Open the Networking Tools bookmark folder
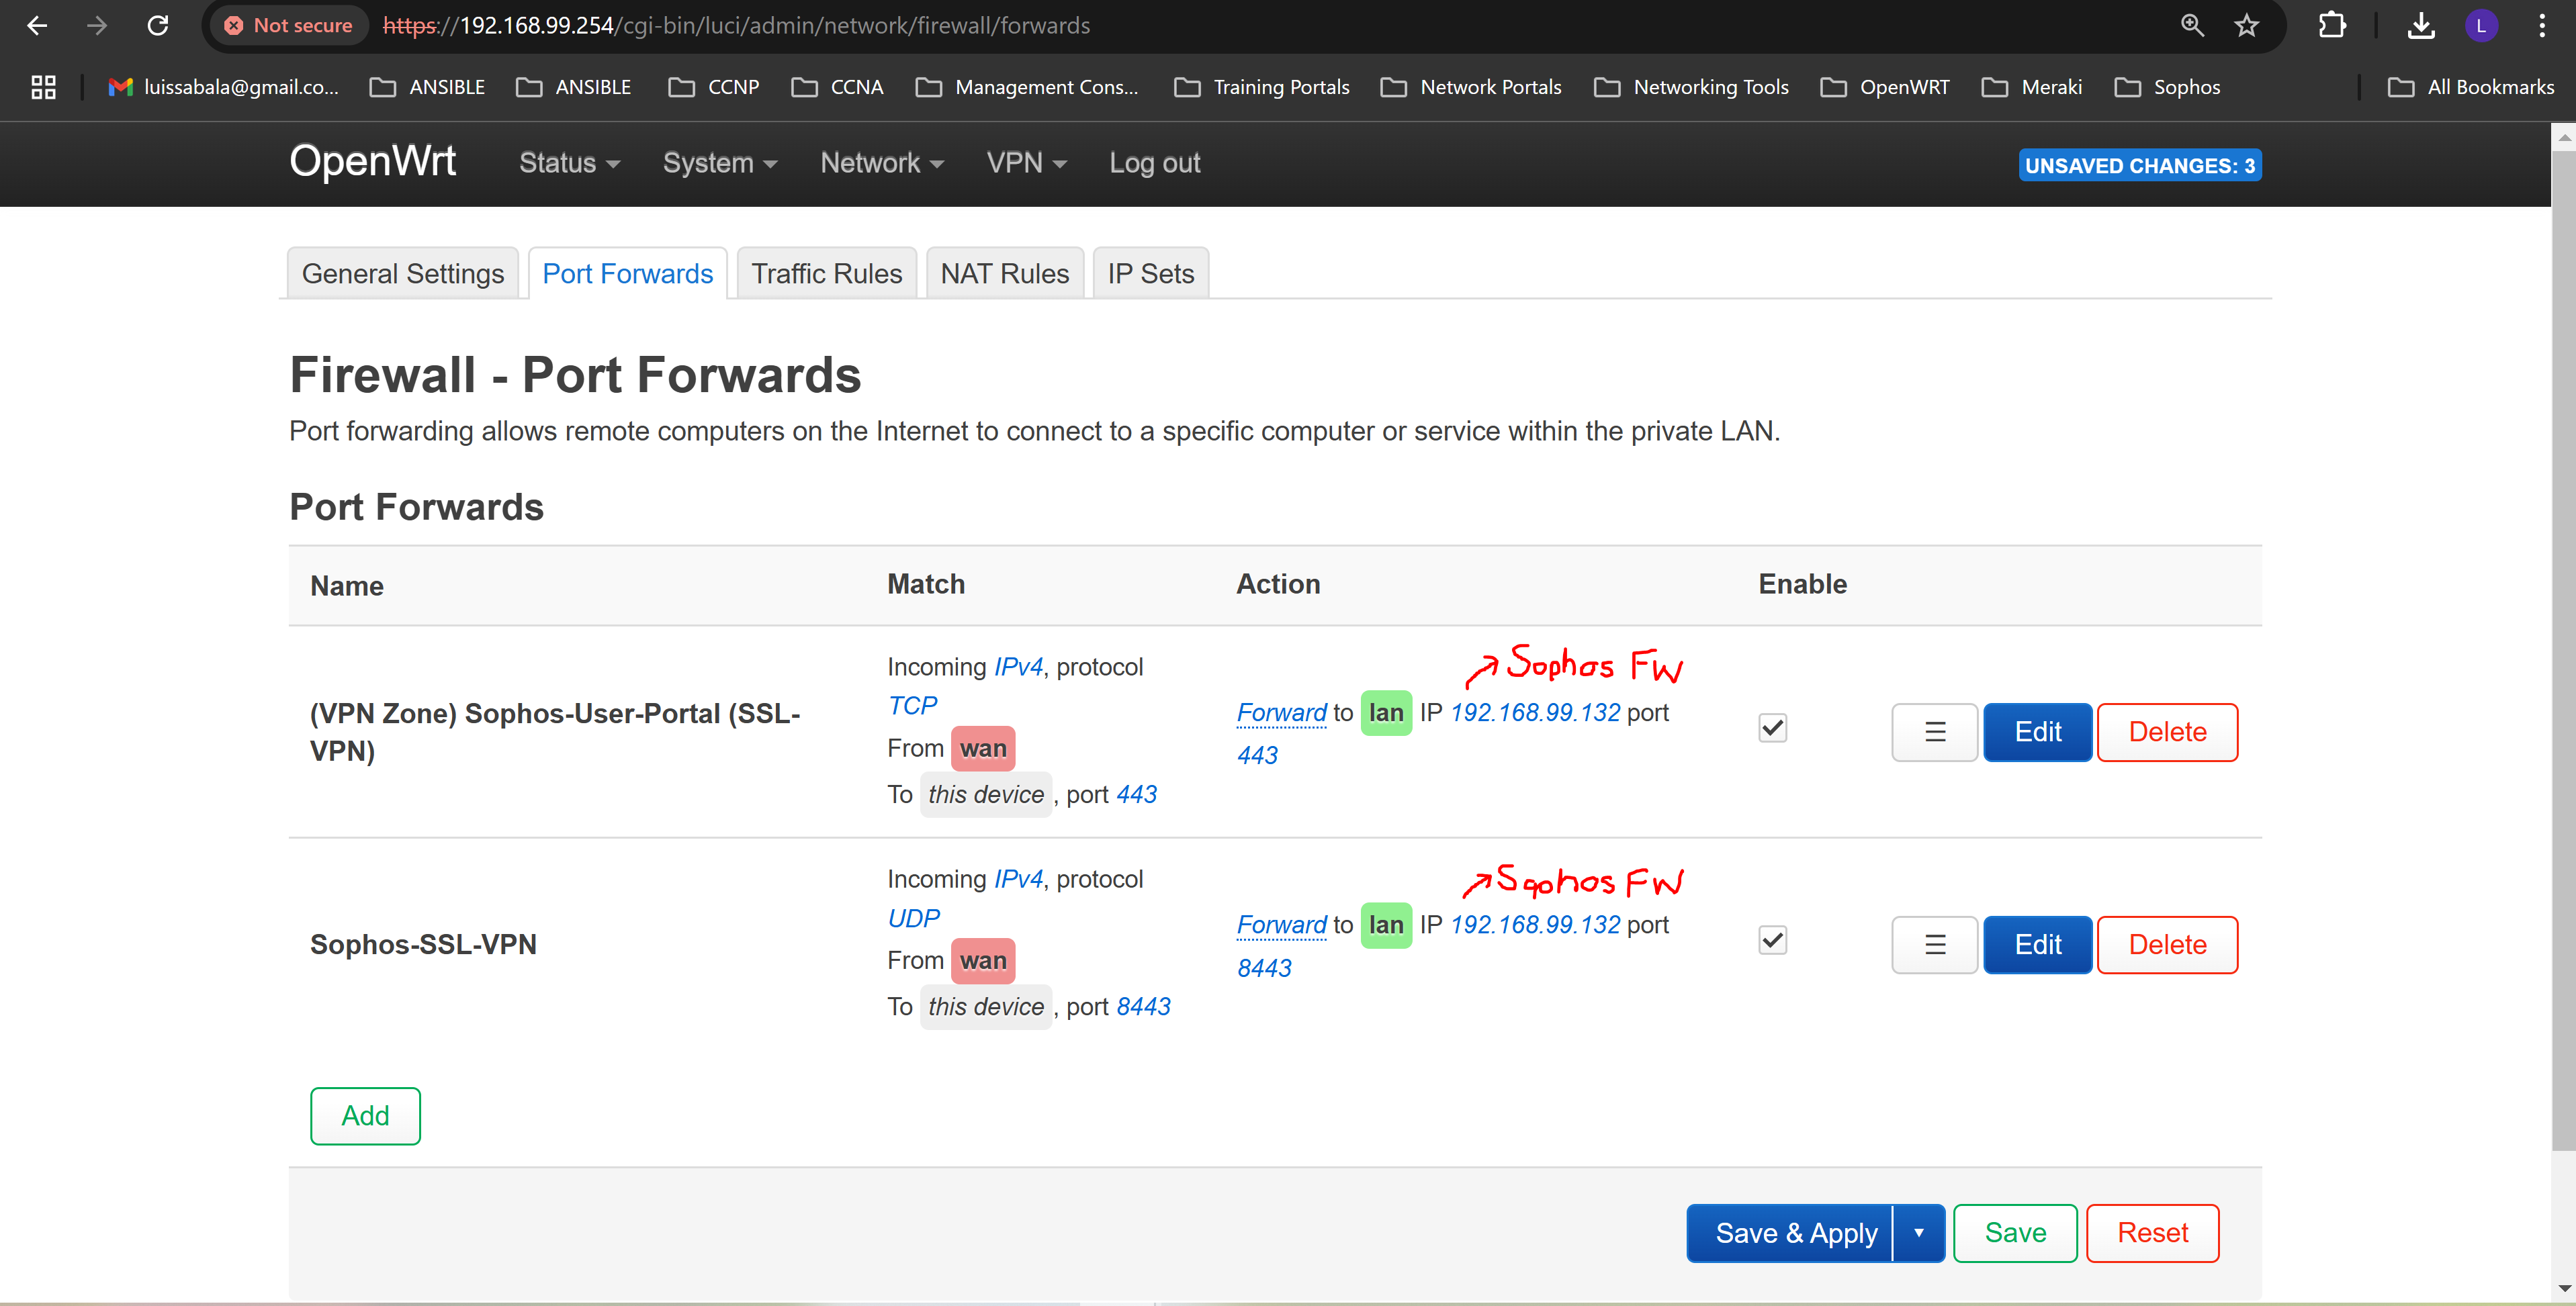2576x1306 pixels. point(1691,87)
